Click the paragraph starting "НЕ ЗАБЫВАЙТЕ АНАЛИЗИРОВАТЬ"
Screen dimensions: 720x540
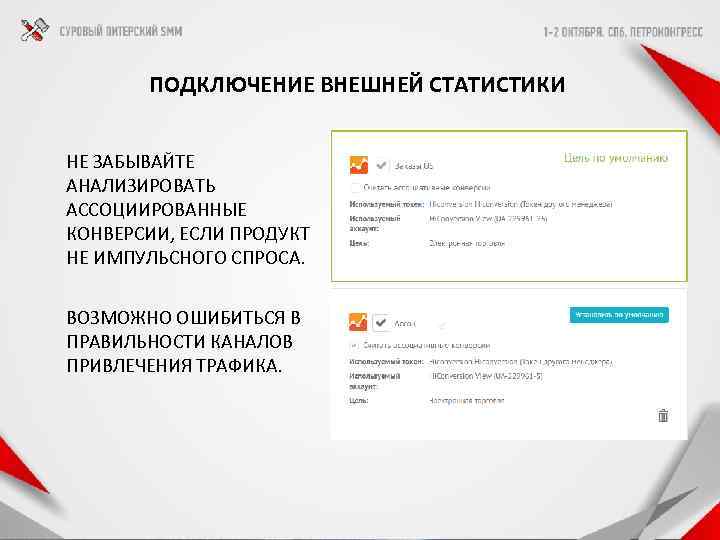(188, 209)
